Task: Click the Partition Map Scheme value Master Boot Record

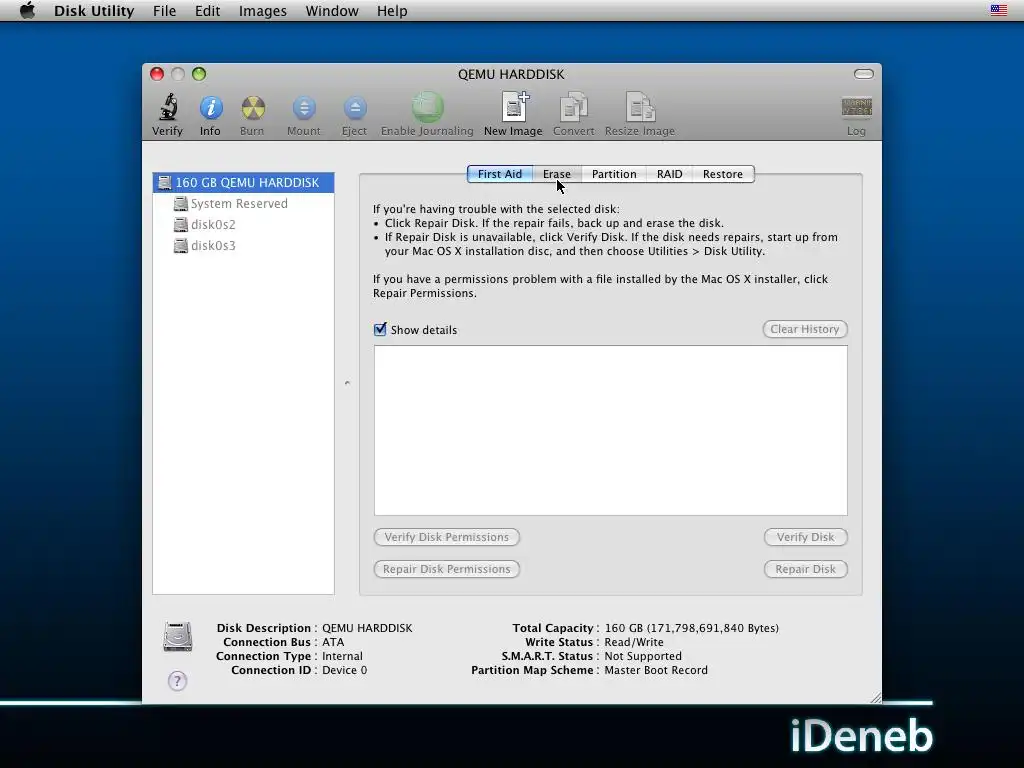Action: pos(656,670)
